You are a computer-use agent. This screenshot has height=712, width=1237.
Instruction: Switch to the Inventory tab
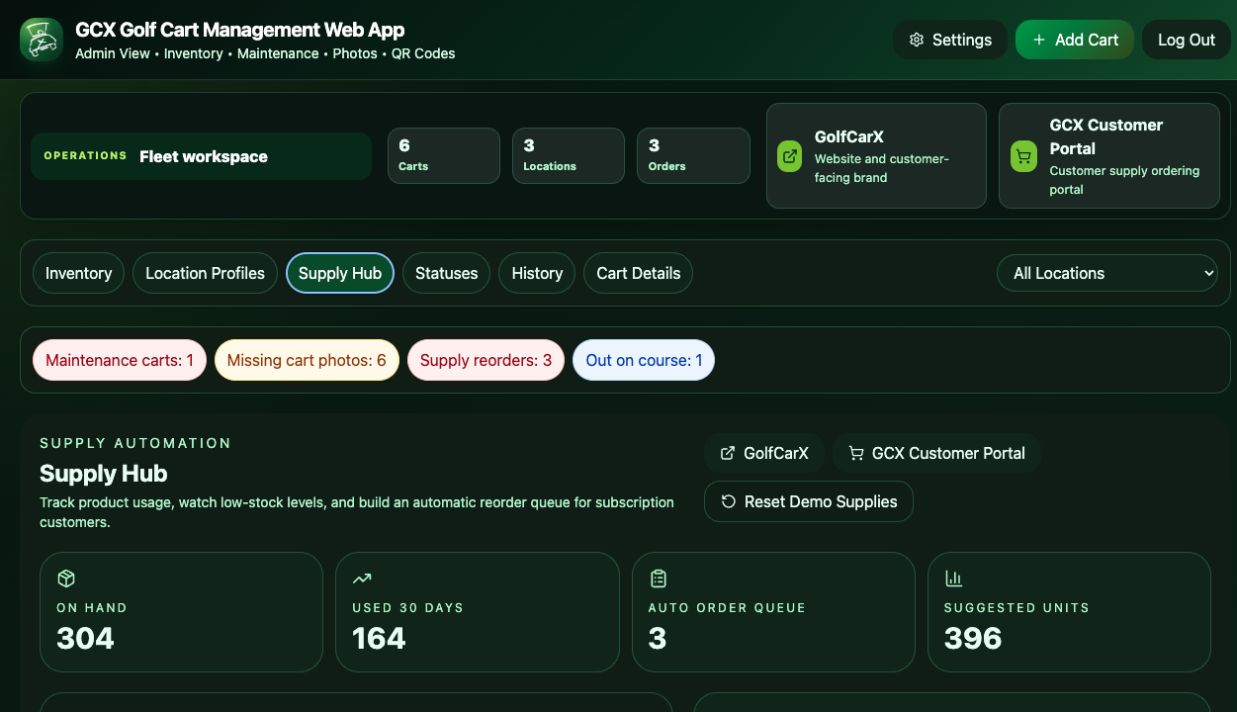coord(79,273)
